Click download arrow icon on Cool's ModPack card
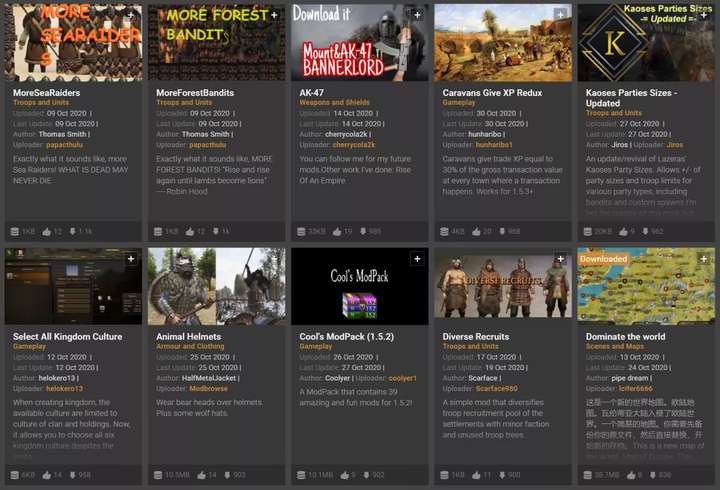Viewport: 720px width, 490px height. click(x=366, y=475)
